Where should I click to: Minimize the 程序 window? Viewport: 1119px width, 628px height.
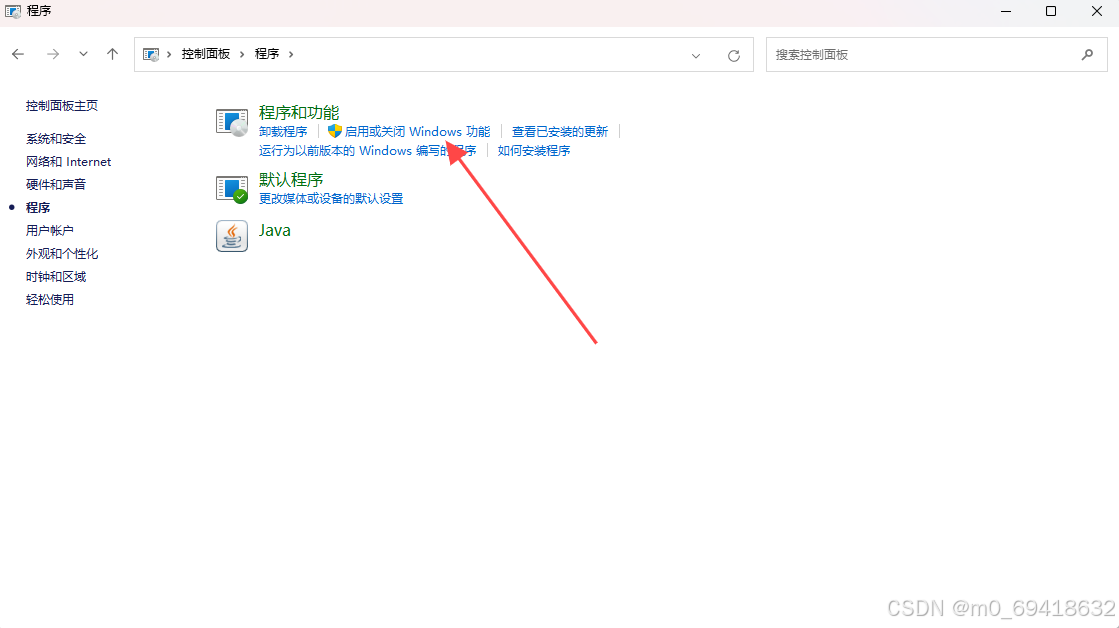tap(1006, 11)
